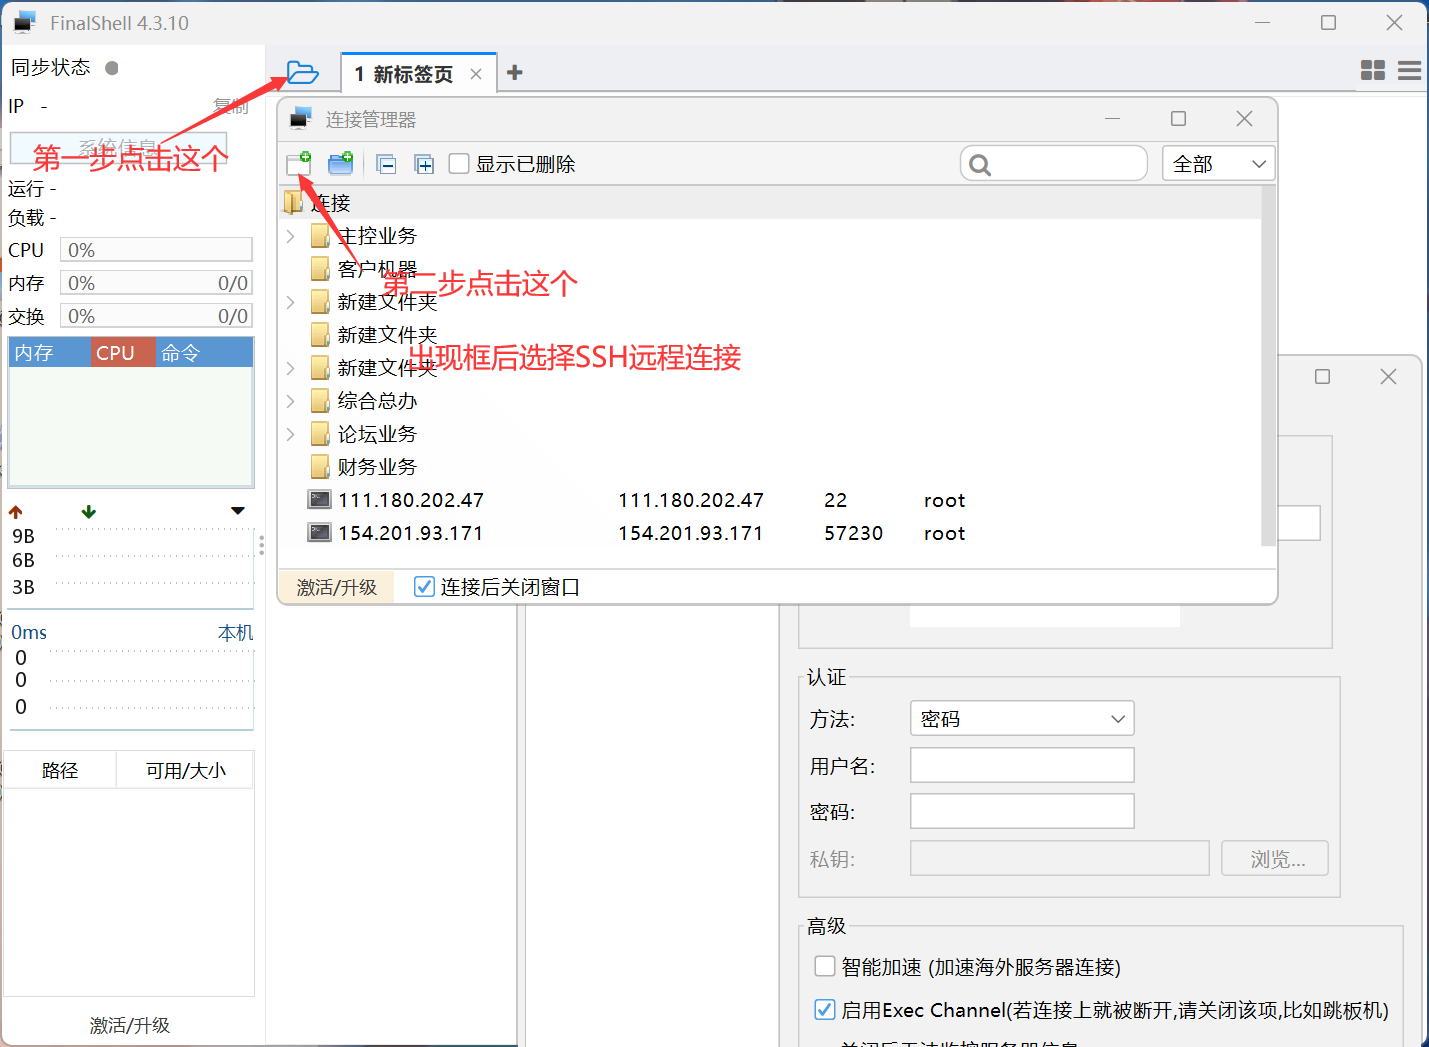Open the main hamburger menu icon
Viewport: 1429px width, 1047px height.
[1410, 70]
